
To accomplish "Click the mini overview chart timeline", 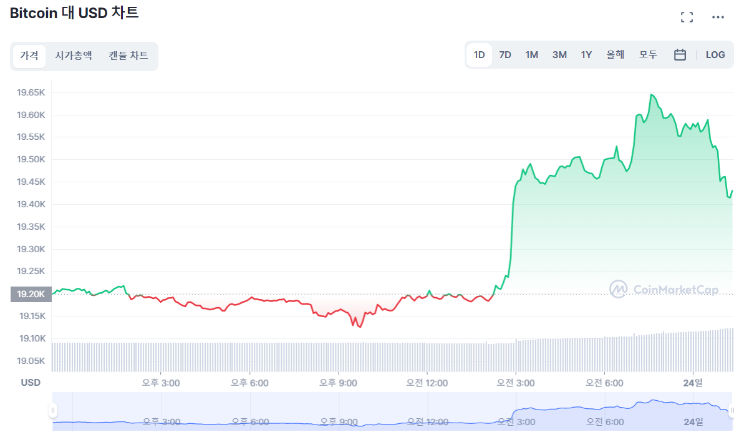I will point(390,412).
